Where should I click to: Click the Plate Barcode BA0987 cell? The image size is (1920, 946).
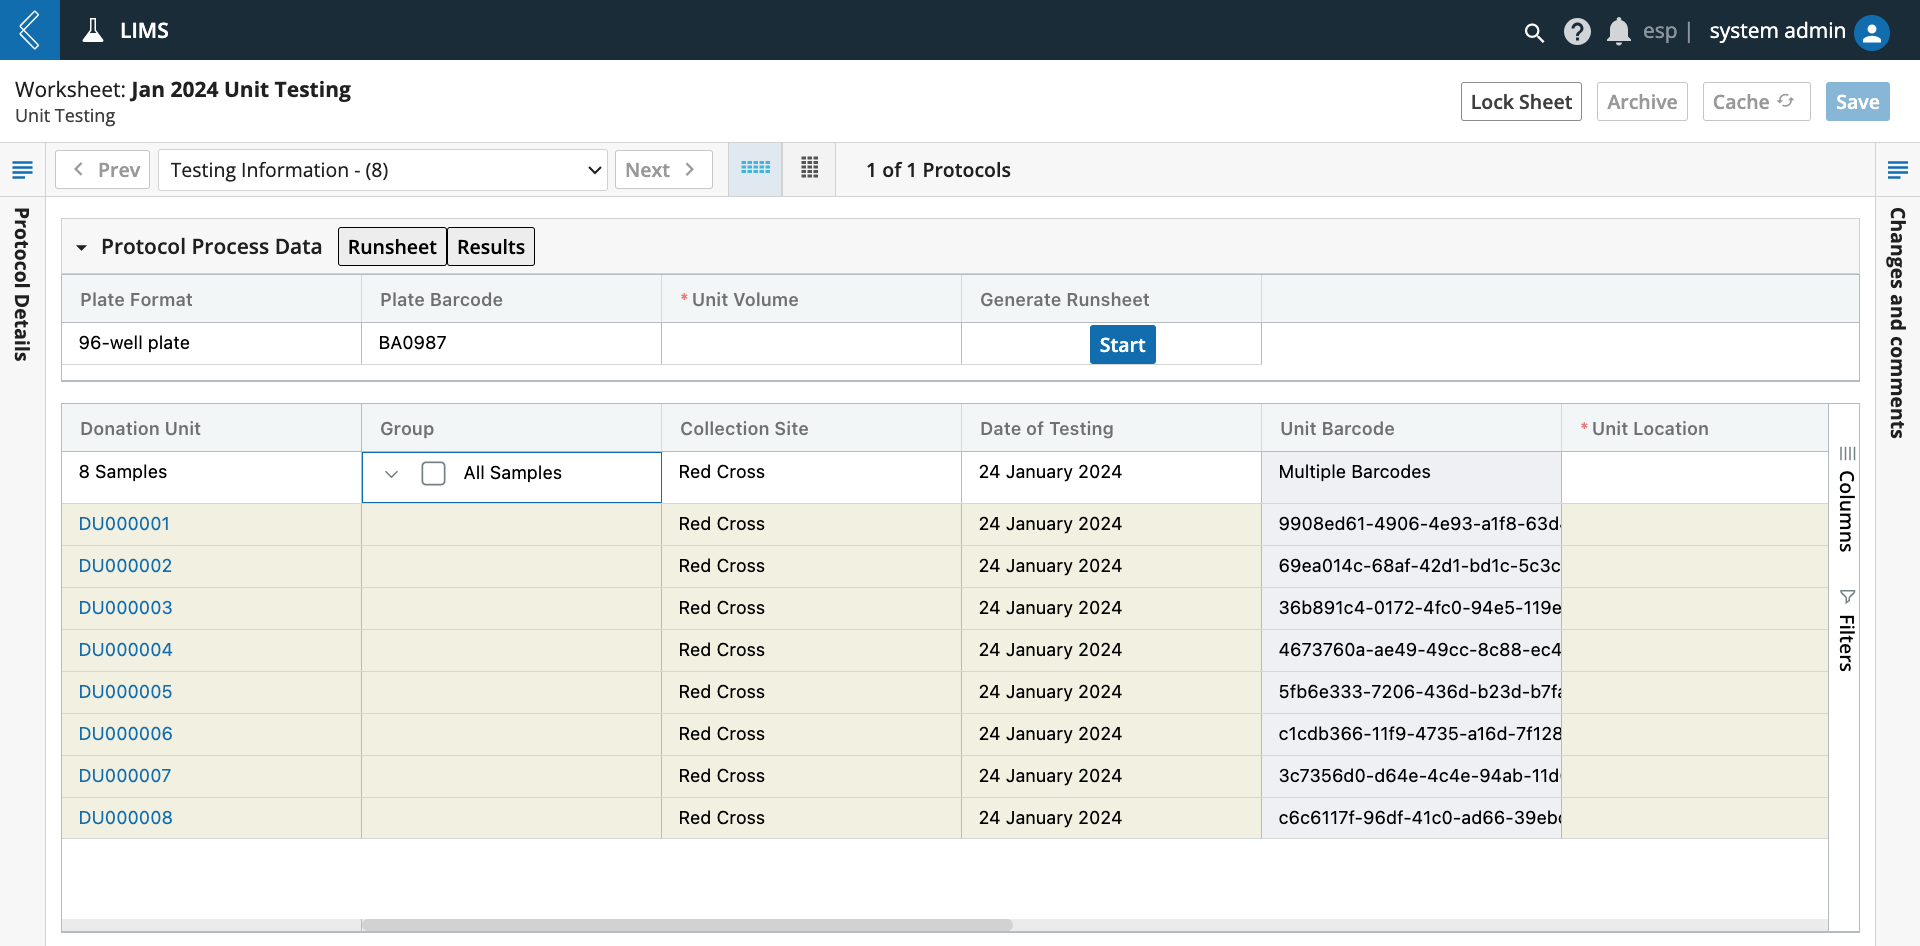pyautogui.click(x=511, y=343)
